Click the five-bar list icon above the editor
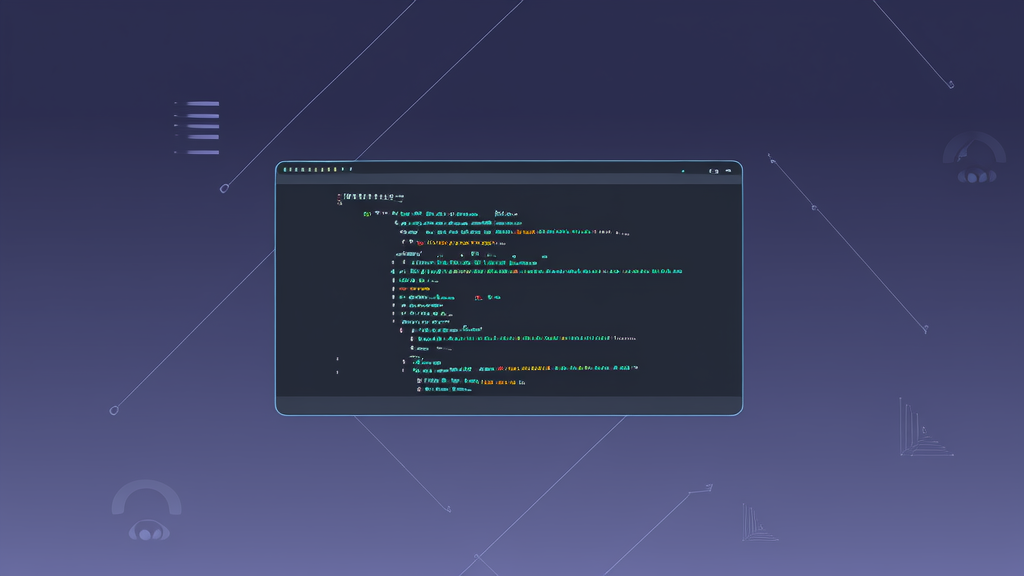1024x576 pixels. [x=198, y=127]
